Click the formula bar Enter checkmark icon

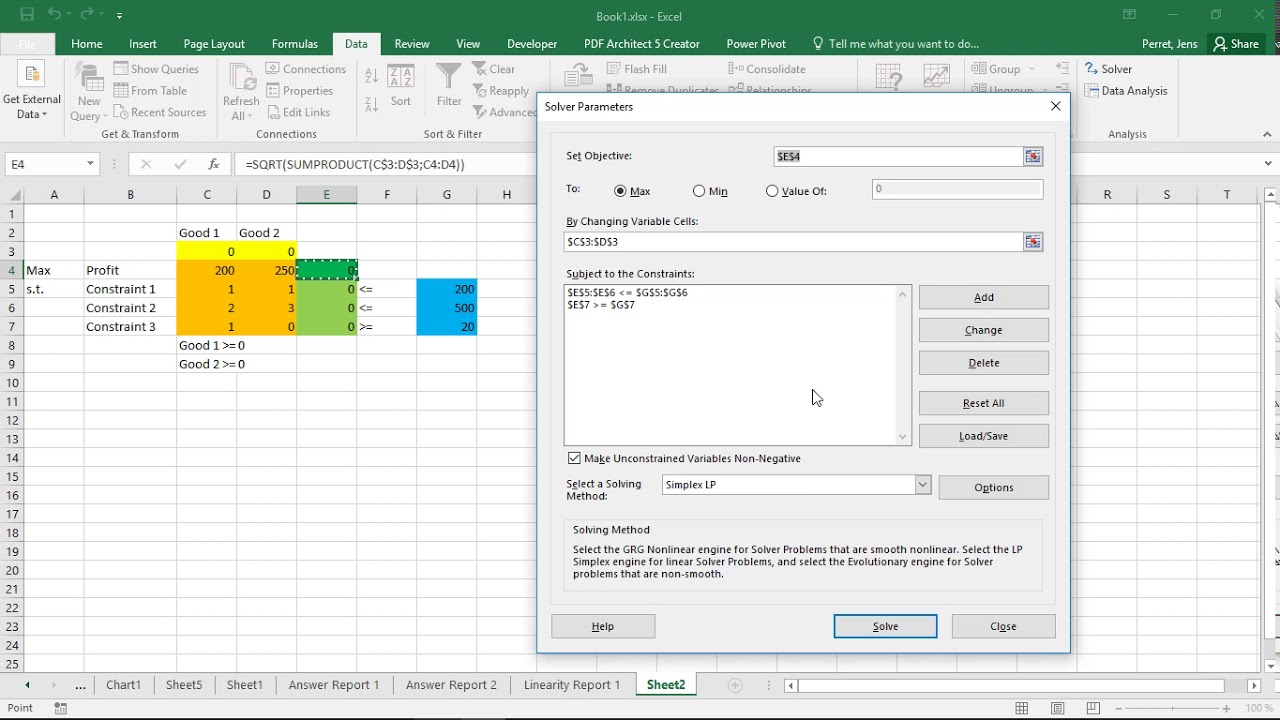(180, 164)
